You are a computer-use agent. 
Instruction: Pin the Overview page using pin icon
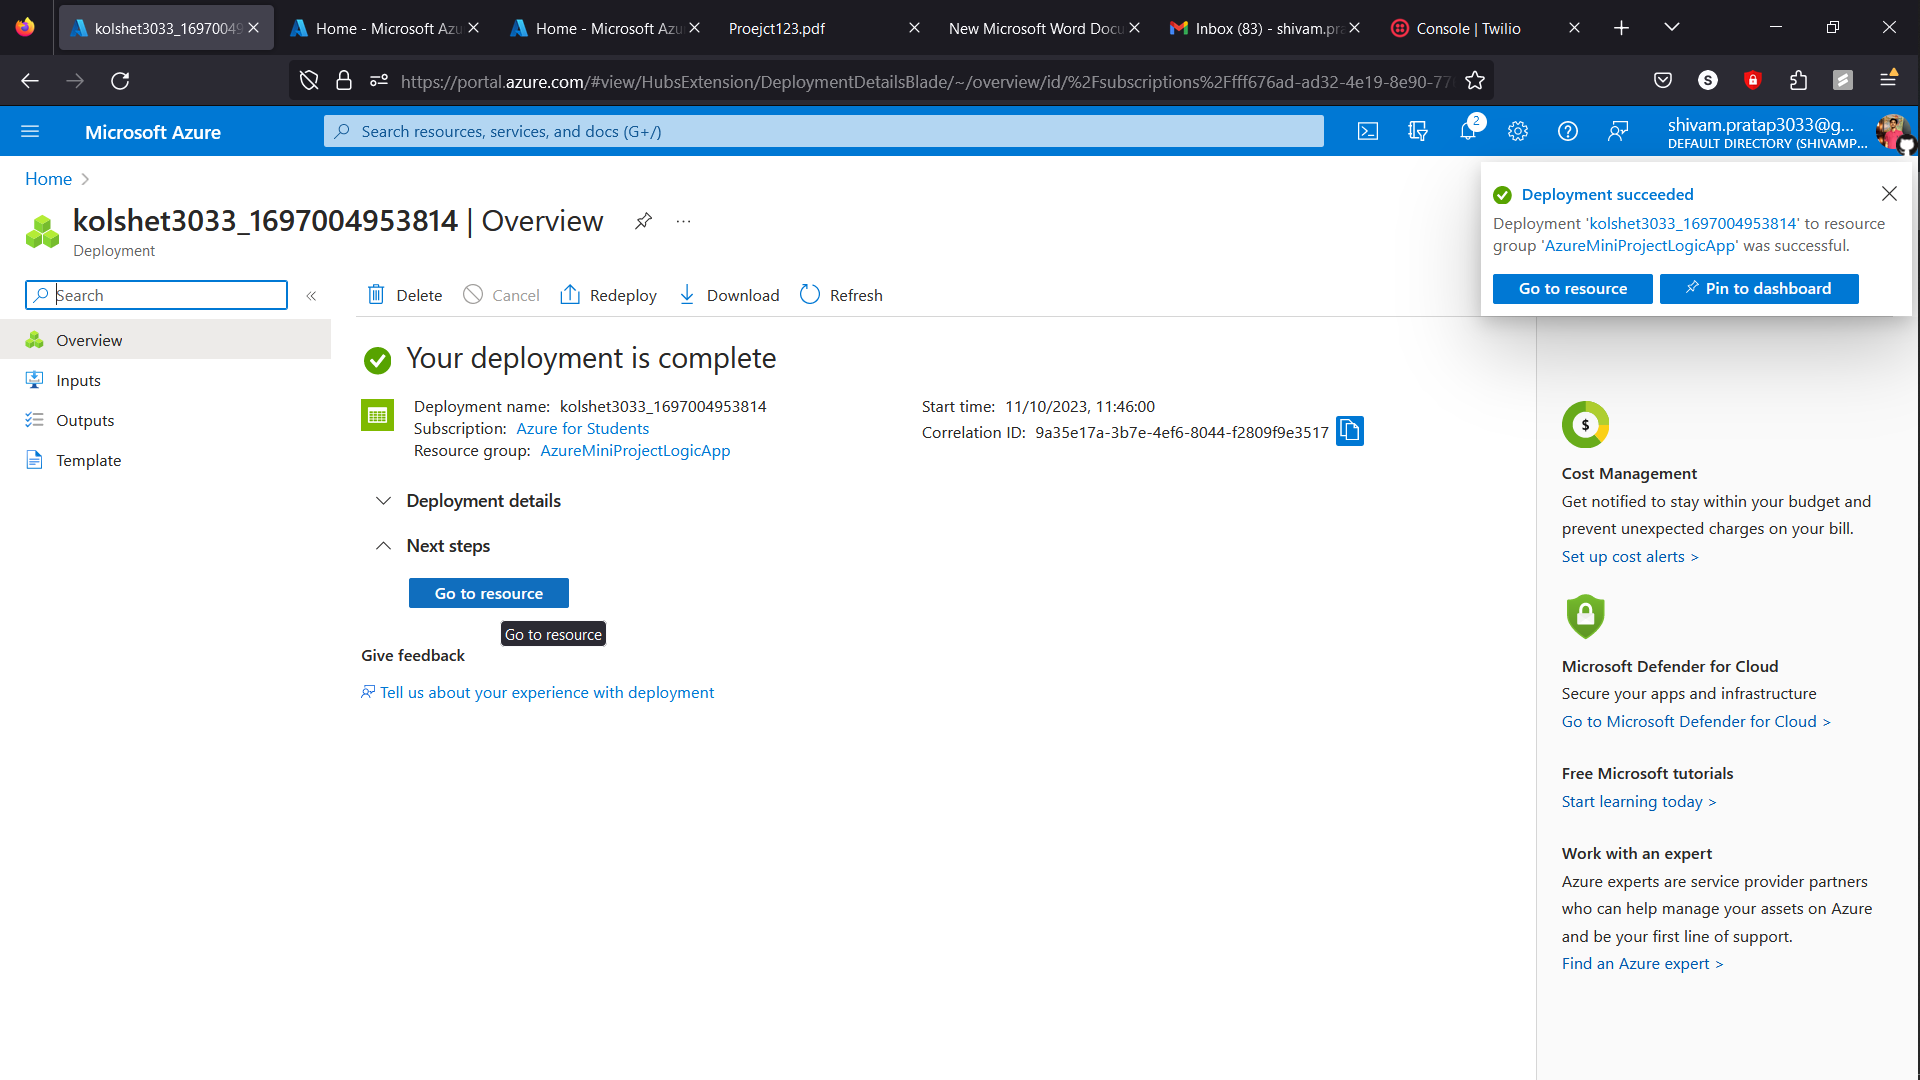644,221
